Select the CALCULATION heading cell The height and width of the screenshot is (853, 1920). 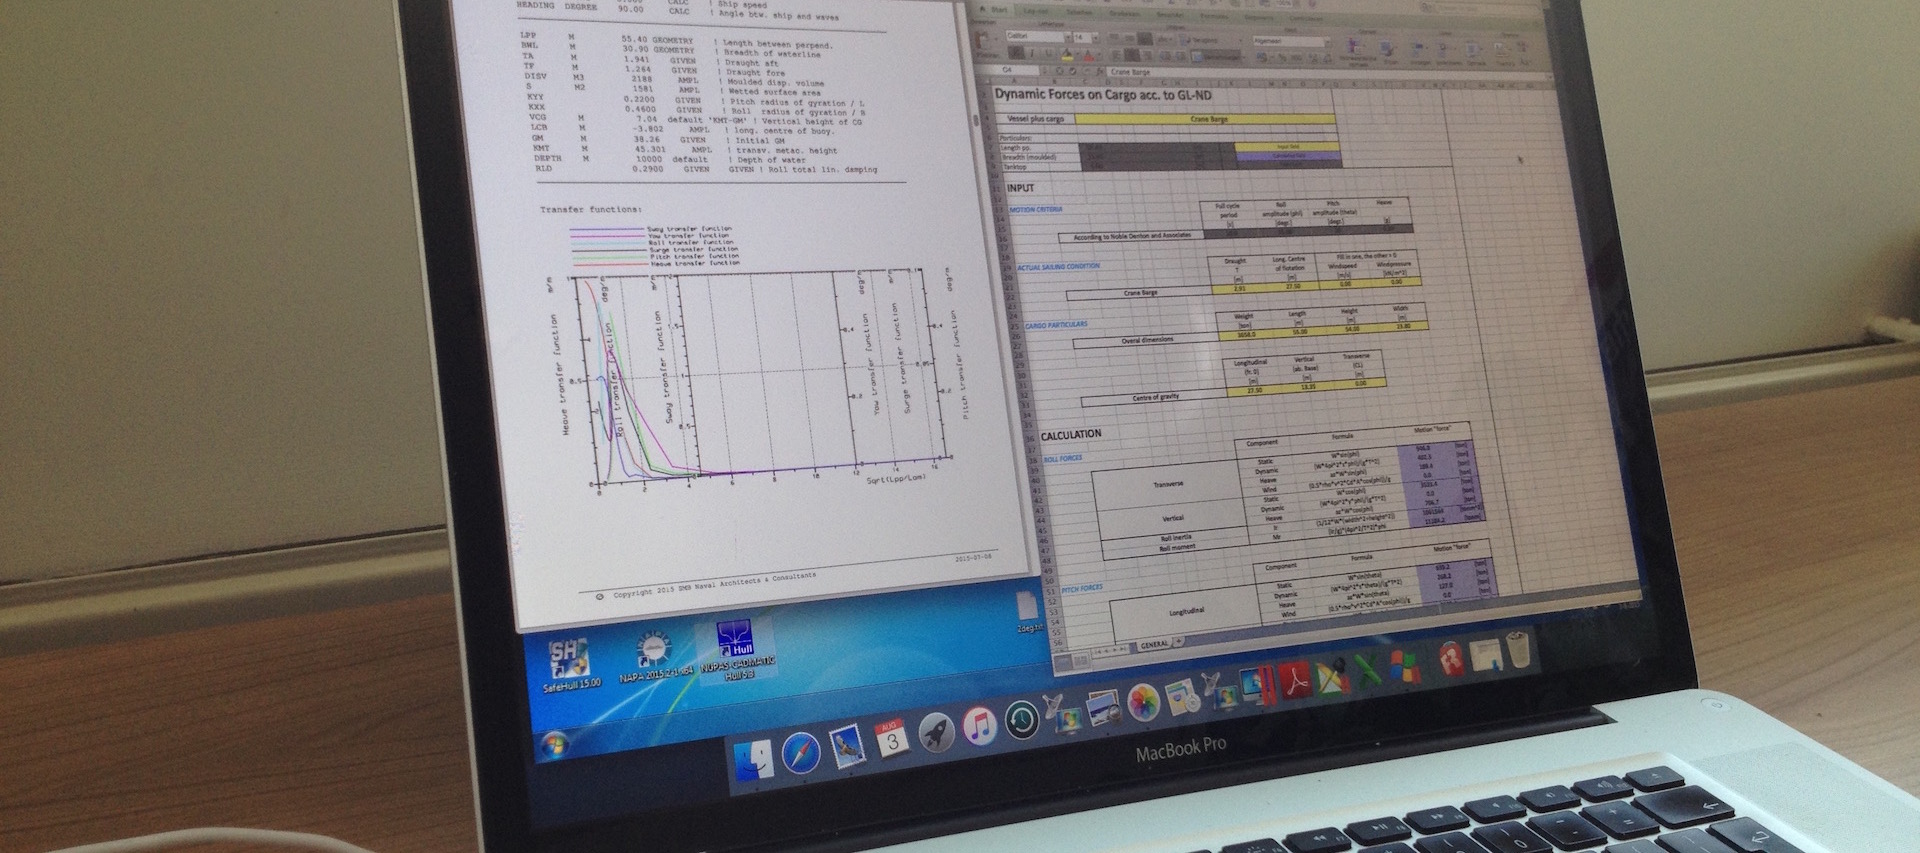click(x=1071, y=435)
